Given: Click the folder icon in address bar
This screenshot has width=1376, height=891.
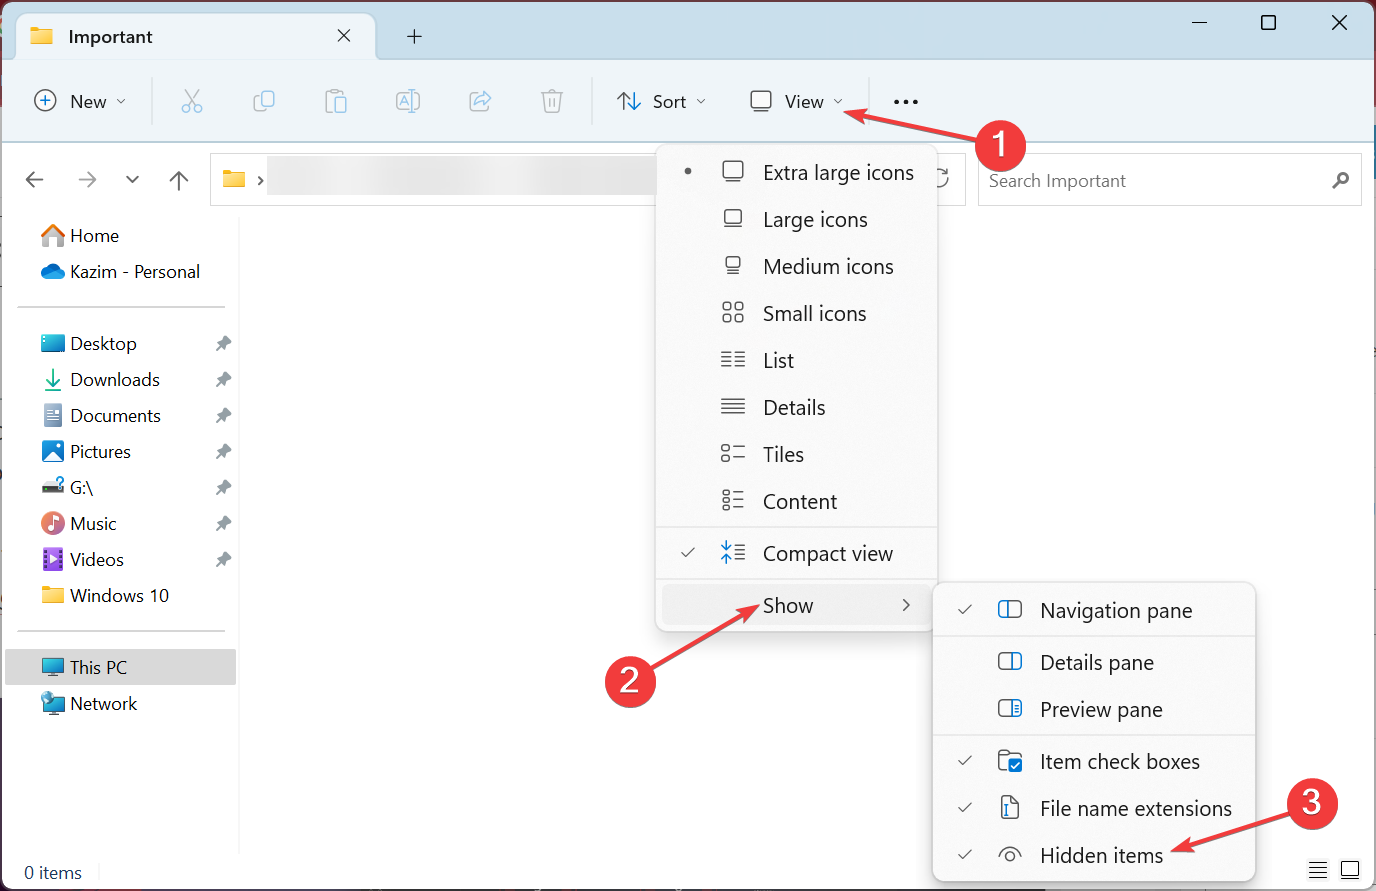Looking at the screenshot, I should tap(234, 180).
